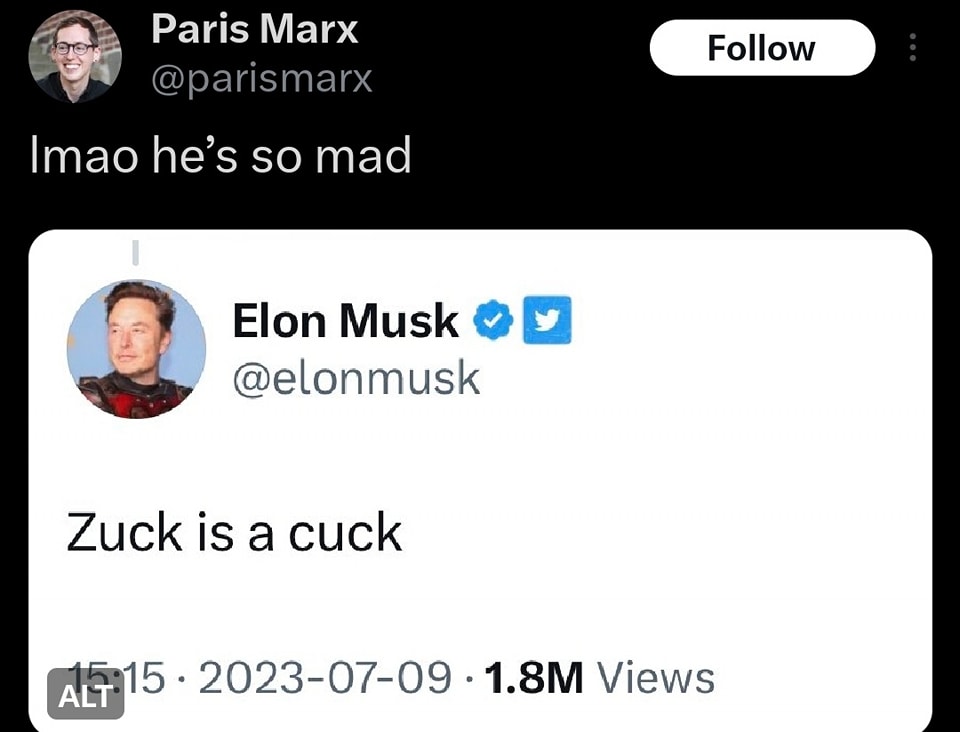Click the 'Views' label
960x732 pixels.
pos(656,678)
